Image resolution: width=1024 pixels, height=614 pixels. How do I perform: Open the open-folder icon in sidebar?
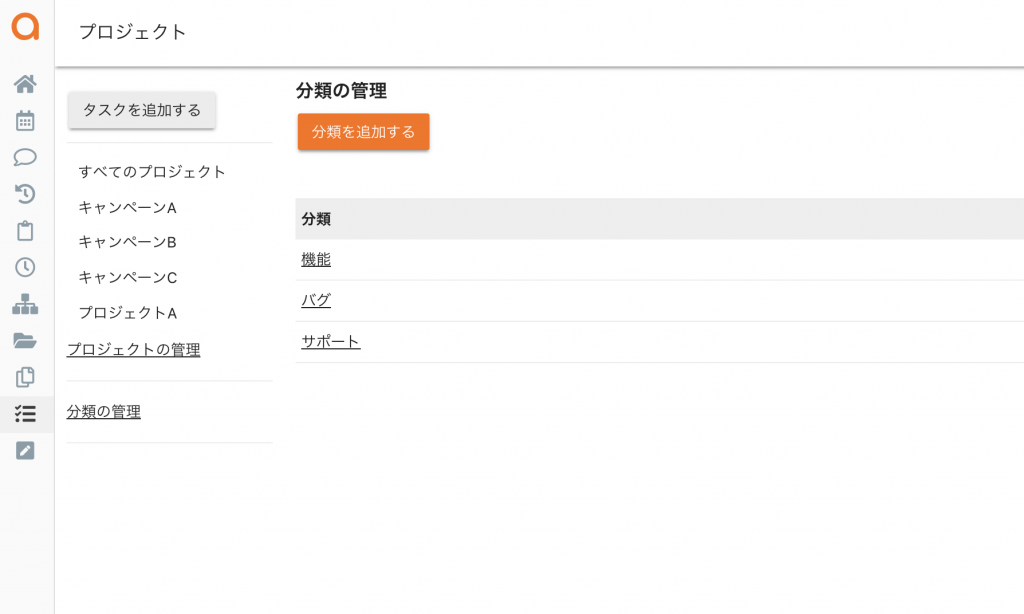coord(25,340)
